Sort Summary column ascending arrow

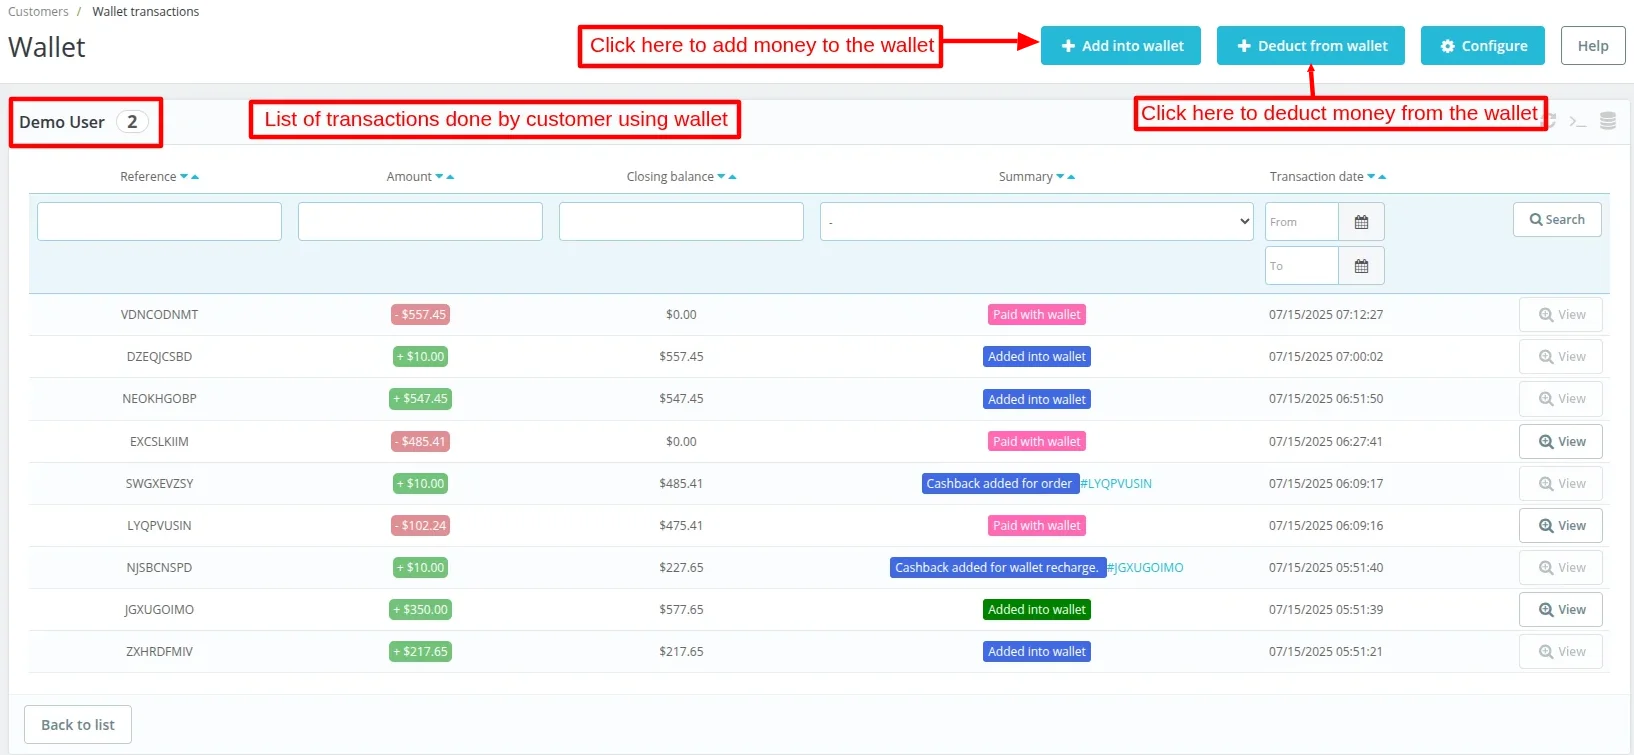tap(1071, 177)
